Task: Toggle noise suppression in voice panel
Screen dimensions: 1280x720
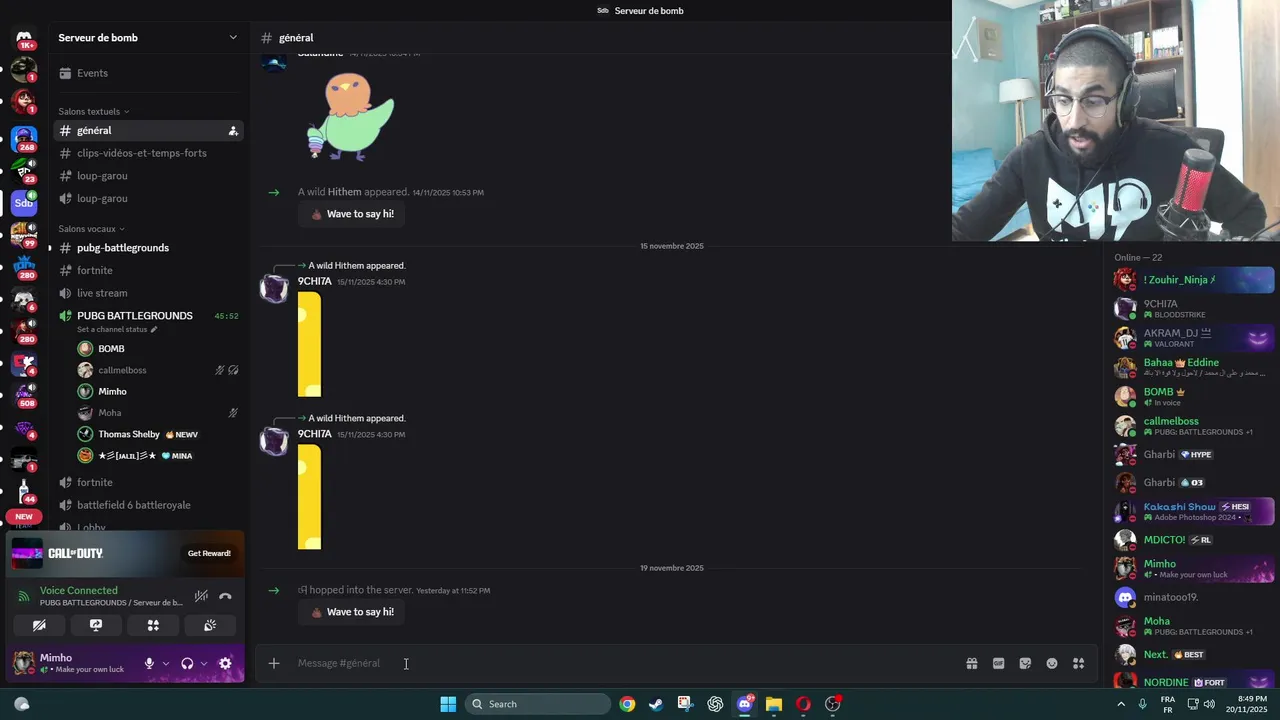Action: 201,596
